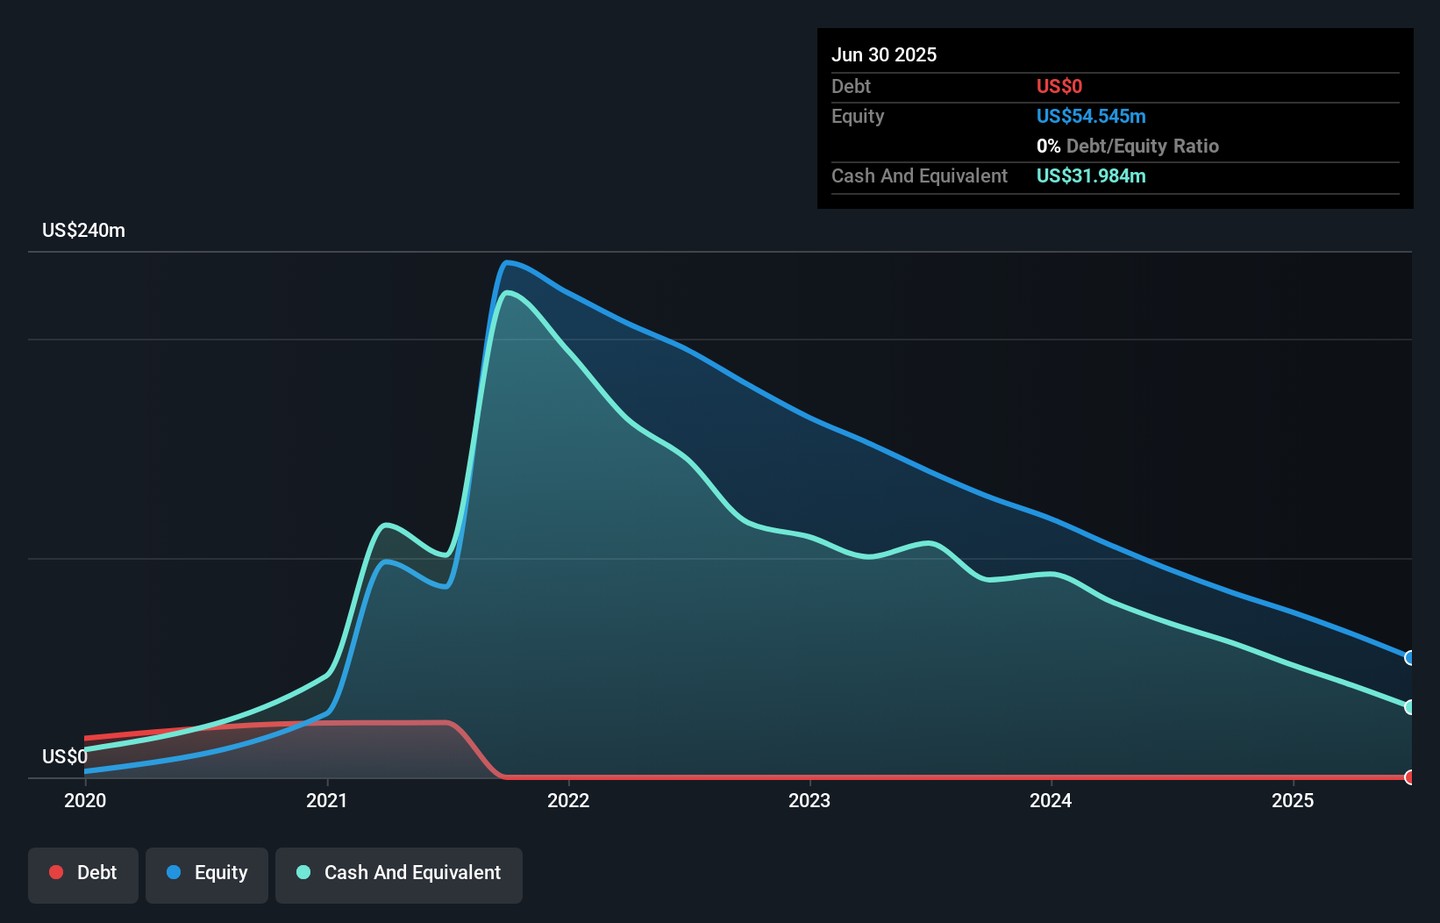This screenshot has height=923, width=1440.
Task: Toggle the Equity series in the legend
Action: 207,873
